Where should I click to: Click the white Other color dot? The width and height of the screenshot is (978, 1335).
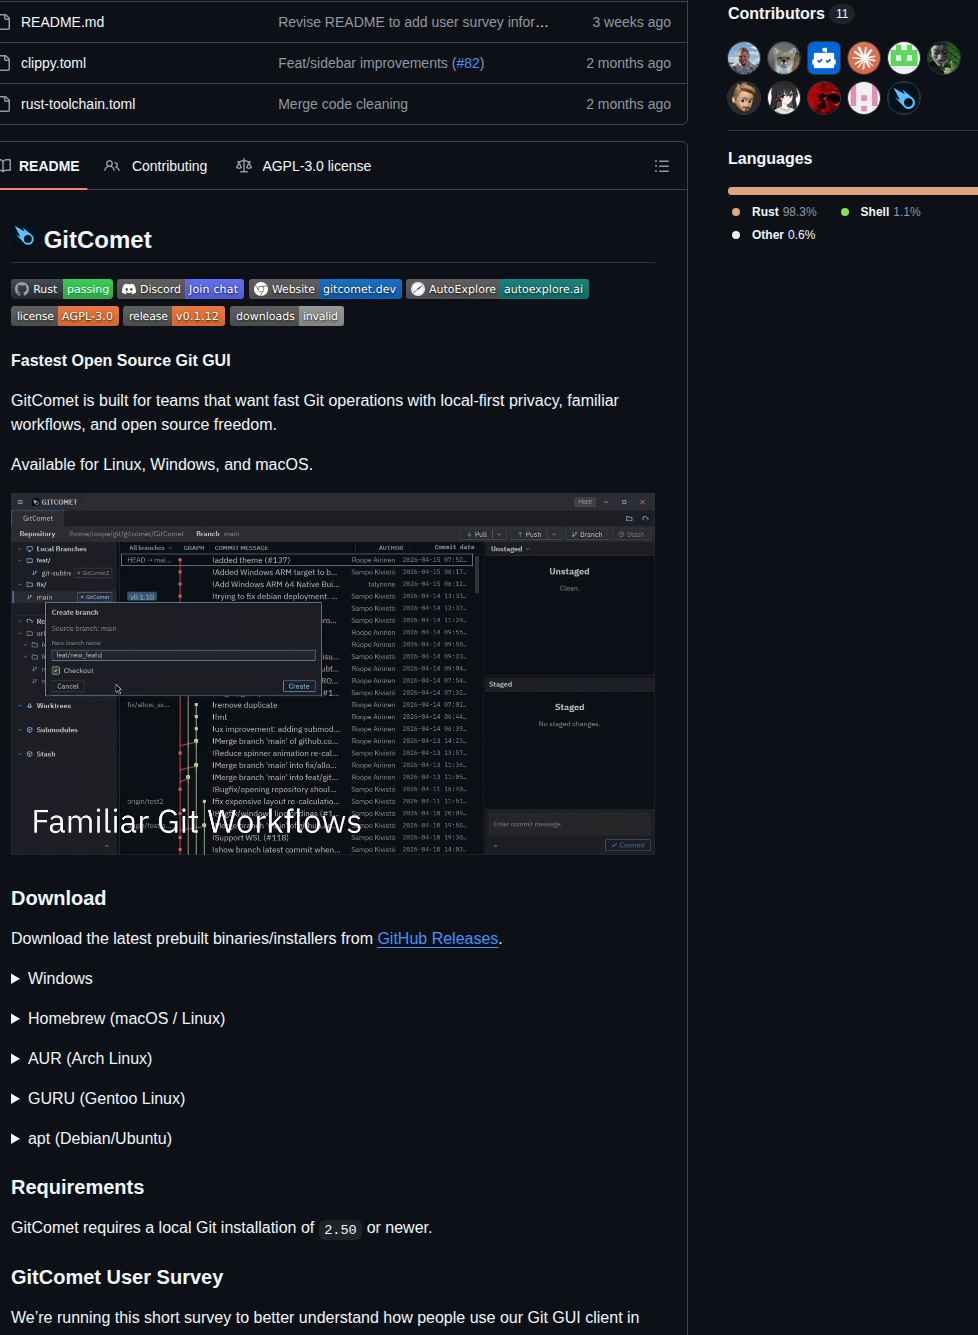(736, 235)
